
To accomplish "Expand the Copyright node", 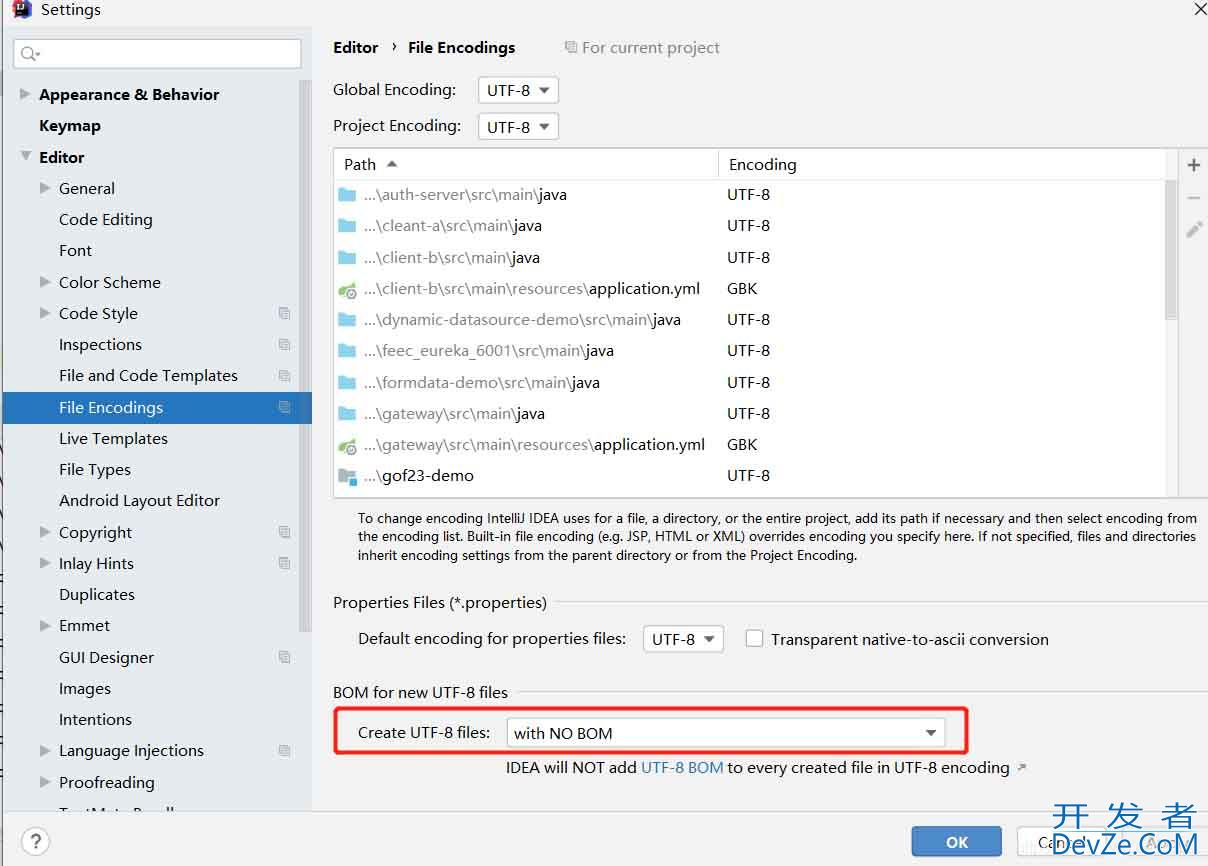I will click(45, 532).
